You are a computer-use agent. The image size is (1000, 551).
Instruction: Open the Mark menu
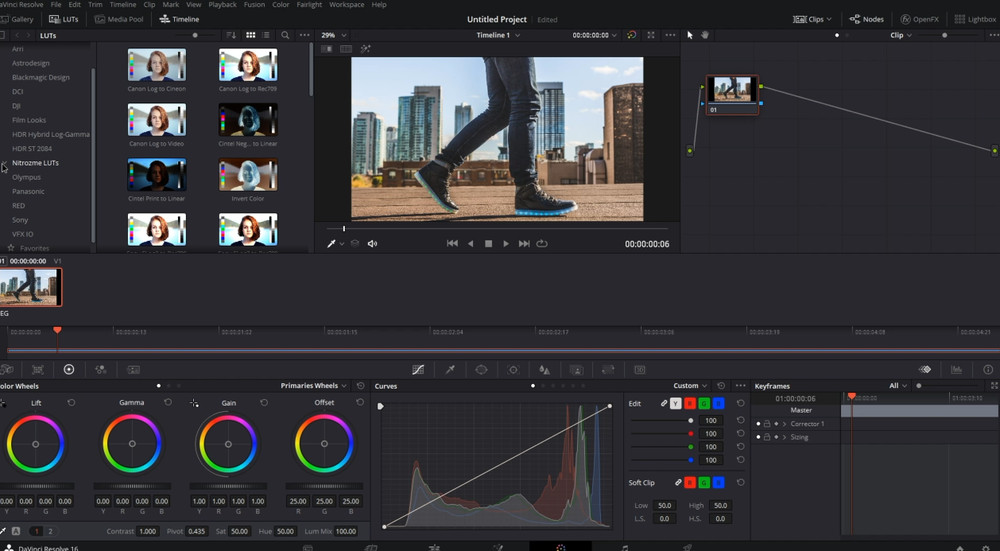click(171, 4)
